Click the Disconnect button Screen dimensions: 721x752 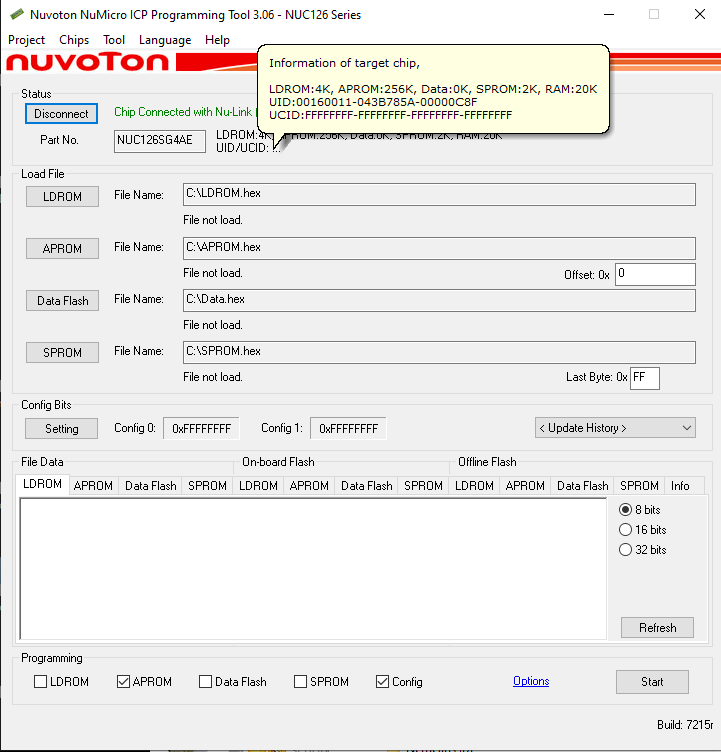pos(61,114)
